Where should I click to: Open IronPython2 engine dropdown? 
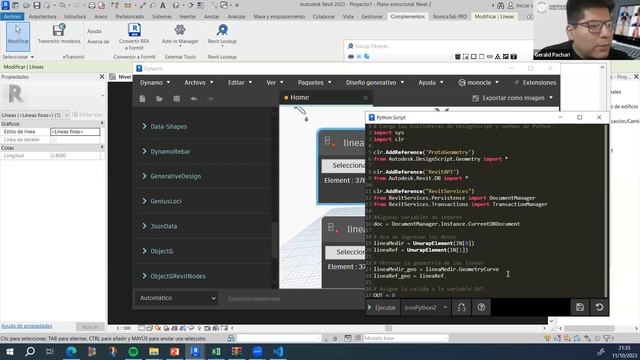426,307
